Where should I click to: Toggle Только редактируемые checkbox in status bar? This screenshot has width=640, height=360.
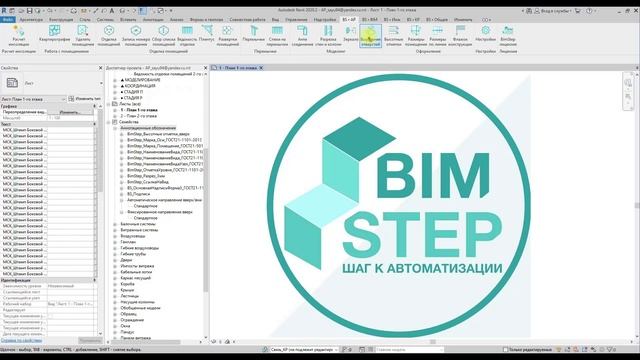505,349
